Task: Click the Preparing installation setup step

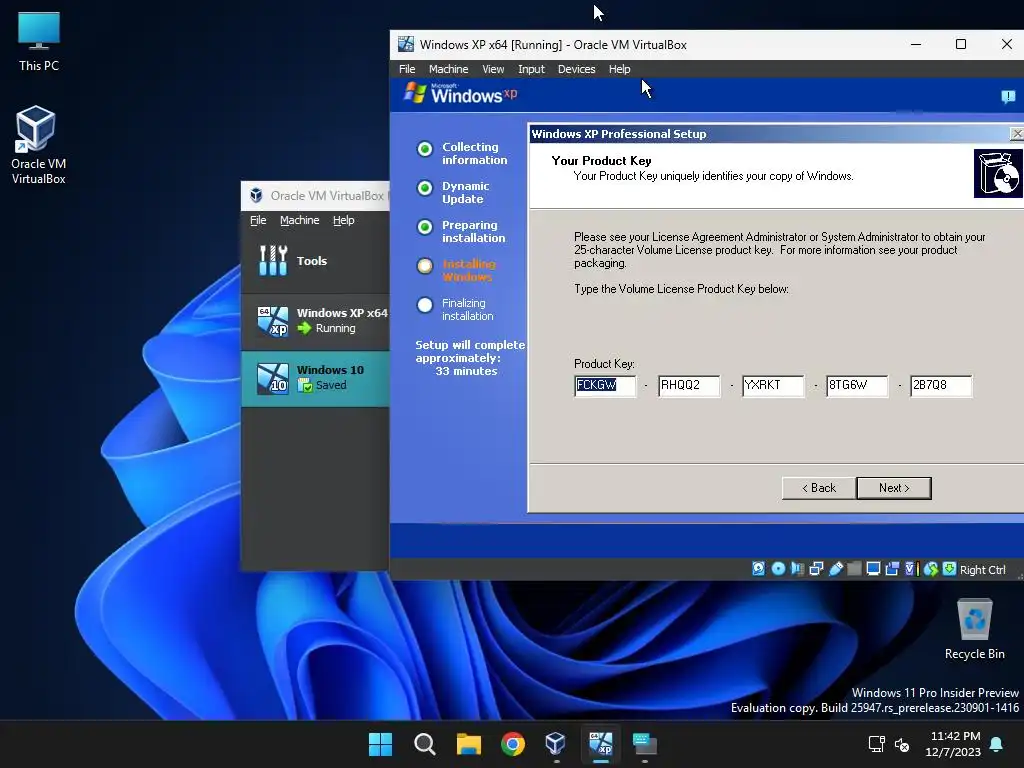Action: click(461, 231)
